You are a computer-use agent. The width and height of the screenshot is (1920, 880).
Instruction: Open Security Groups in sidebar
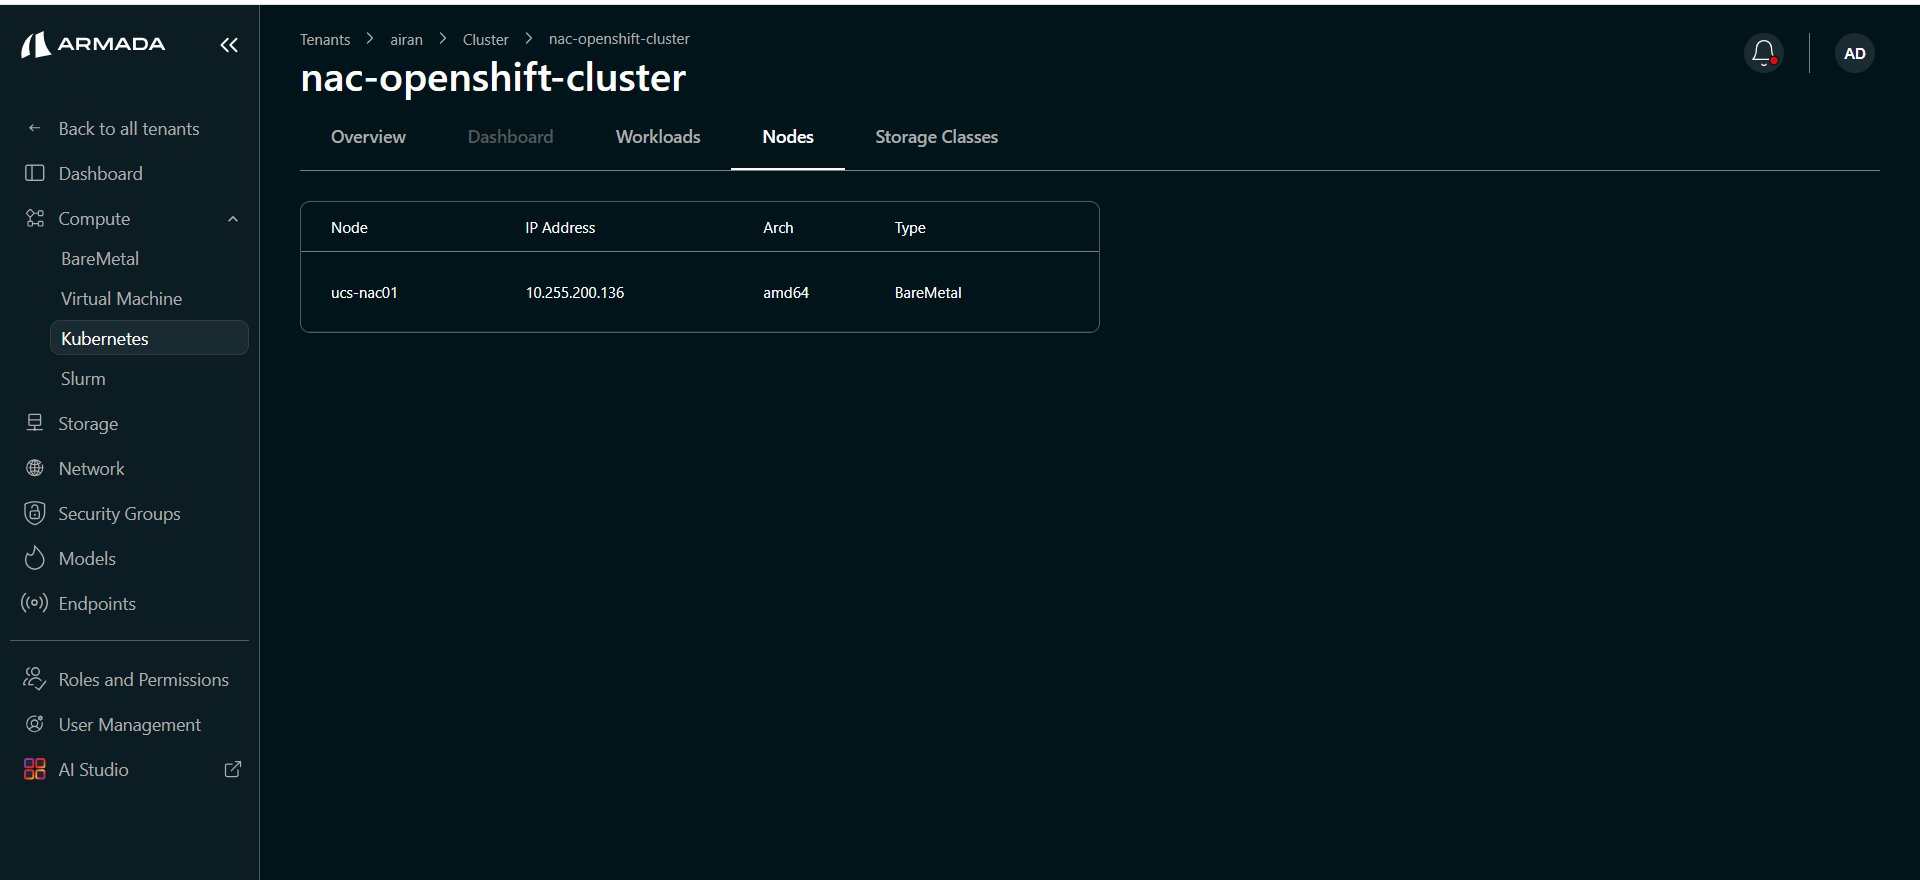(119, 514)
